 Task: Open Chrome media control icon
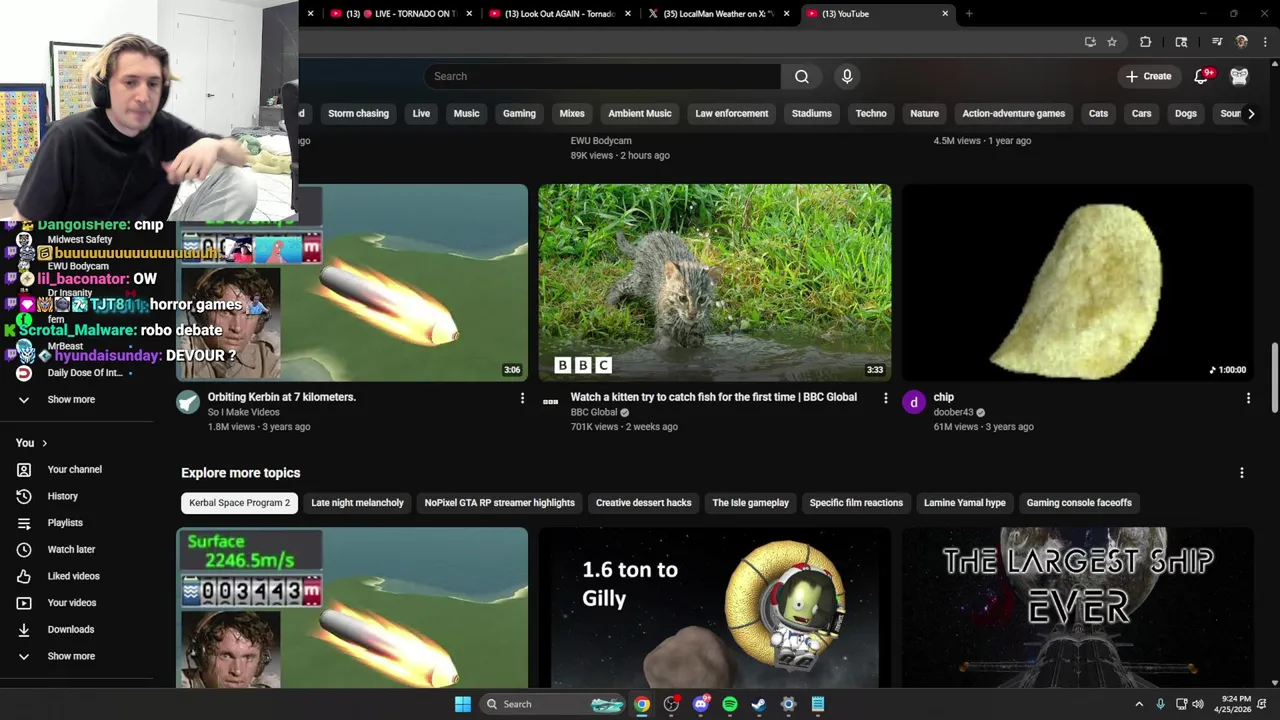click(x=1217, y=42)
